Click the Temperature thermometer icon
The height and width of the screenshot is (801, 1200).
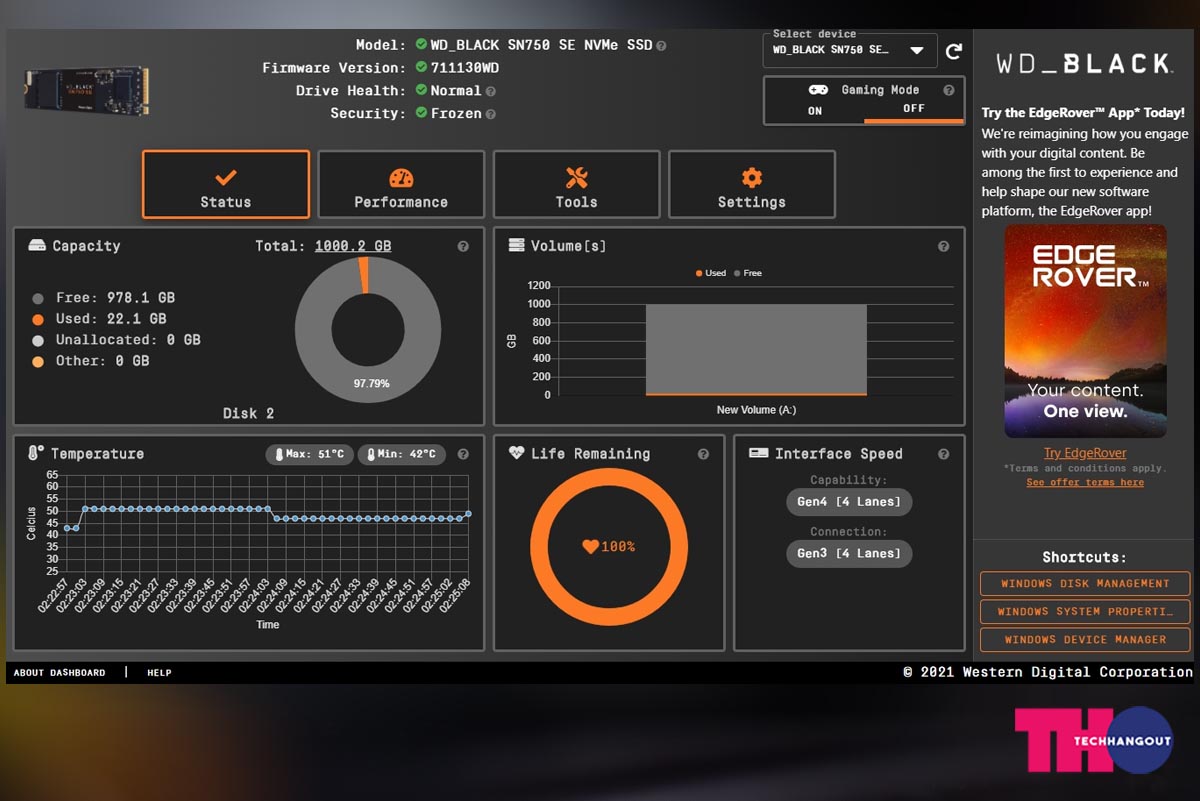pos(36,453)
